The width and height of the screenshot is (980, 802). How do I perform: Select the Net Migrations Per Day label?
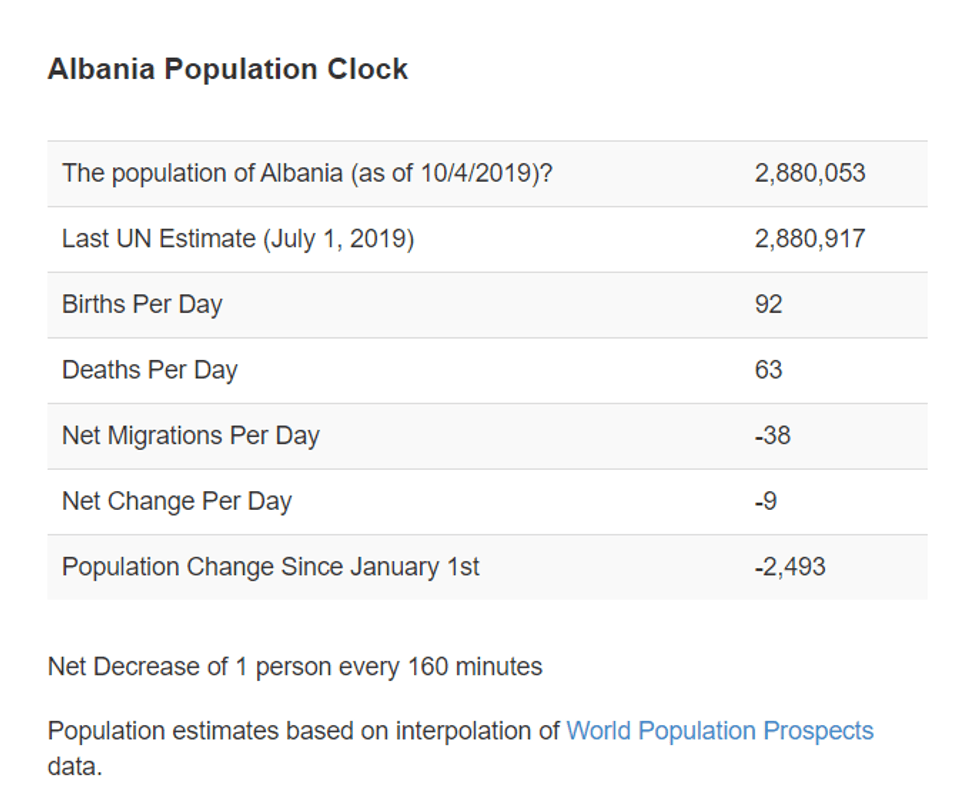[191, 436]
